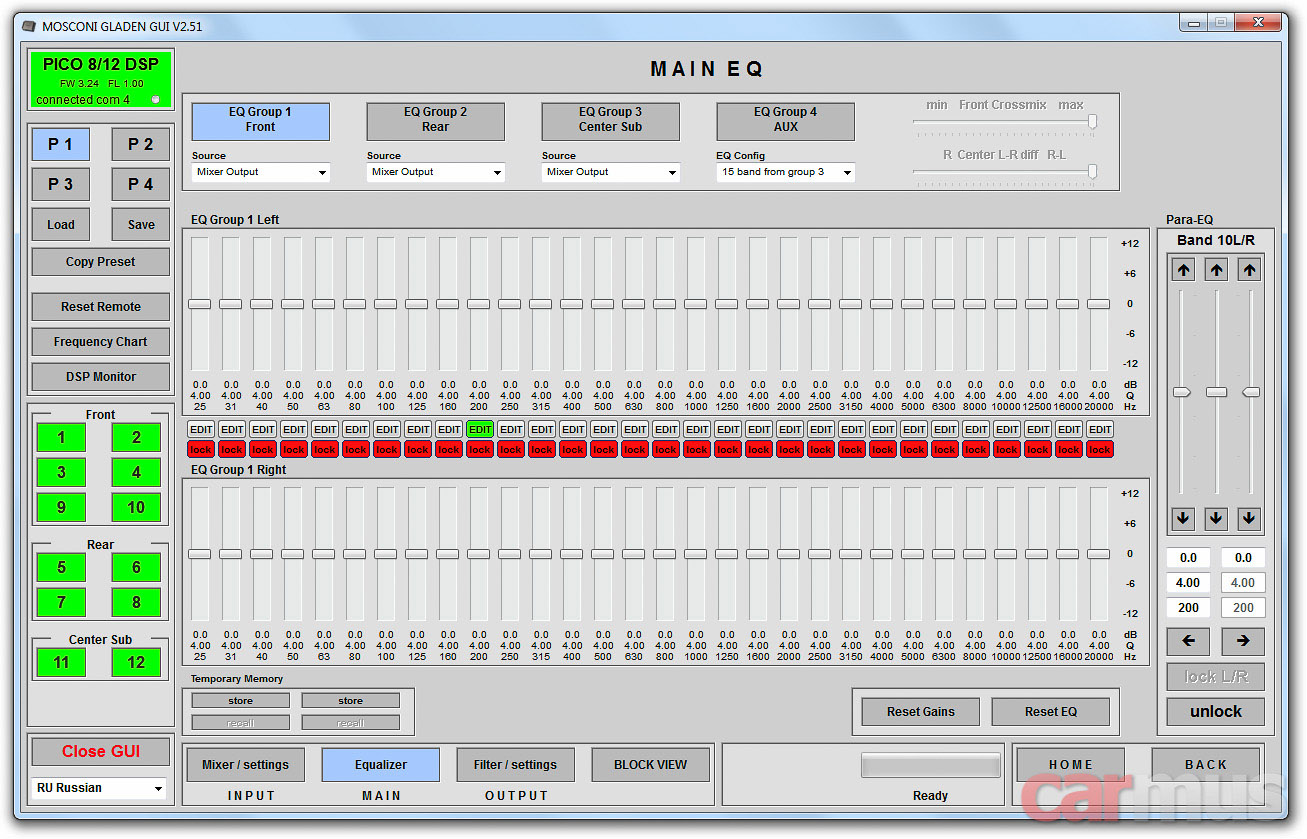
Task: Click the Center L-R diff slider handle
Action: click(x=1093, y=172)
